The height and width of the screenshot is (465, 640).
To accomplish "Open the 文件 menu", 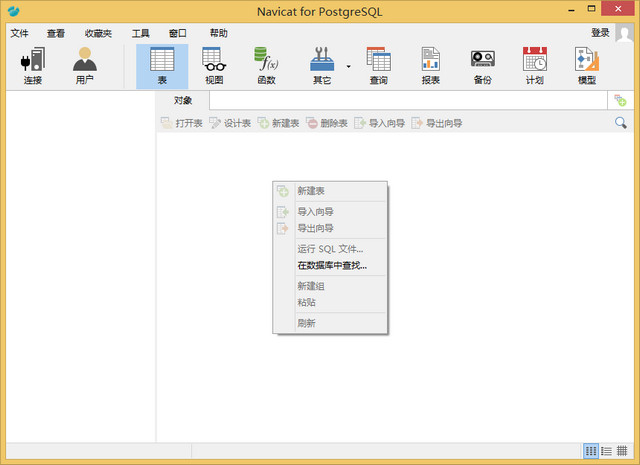I will (x=20, y=33).
